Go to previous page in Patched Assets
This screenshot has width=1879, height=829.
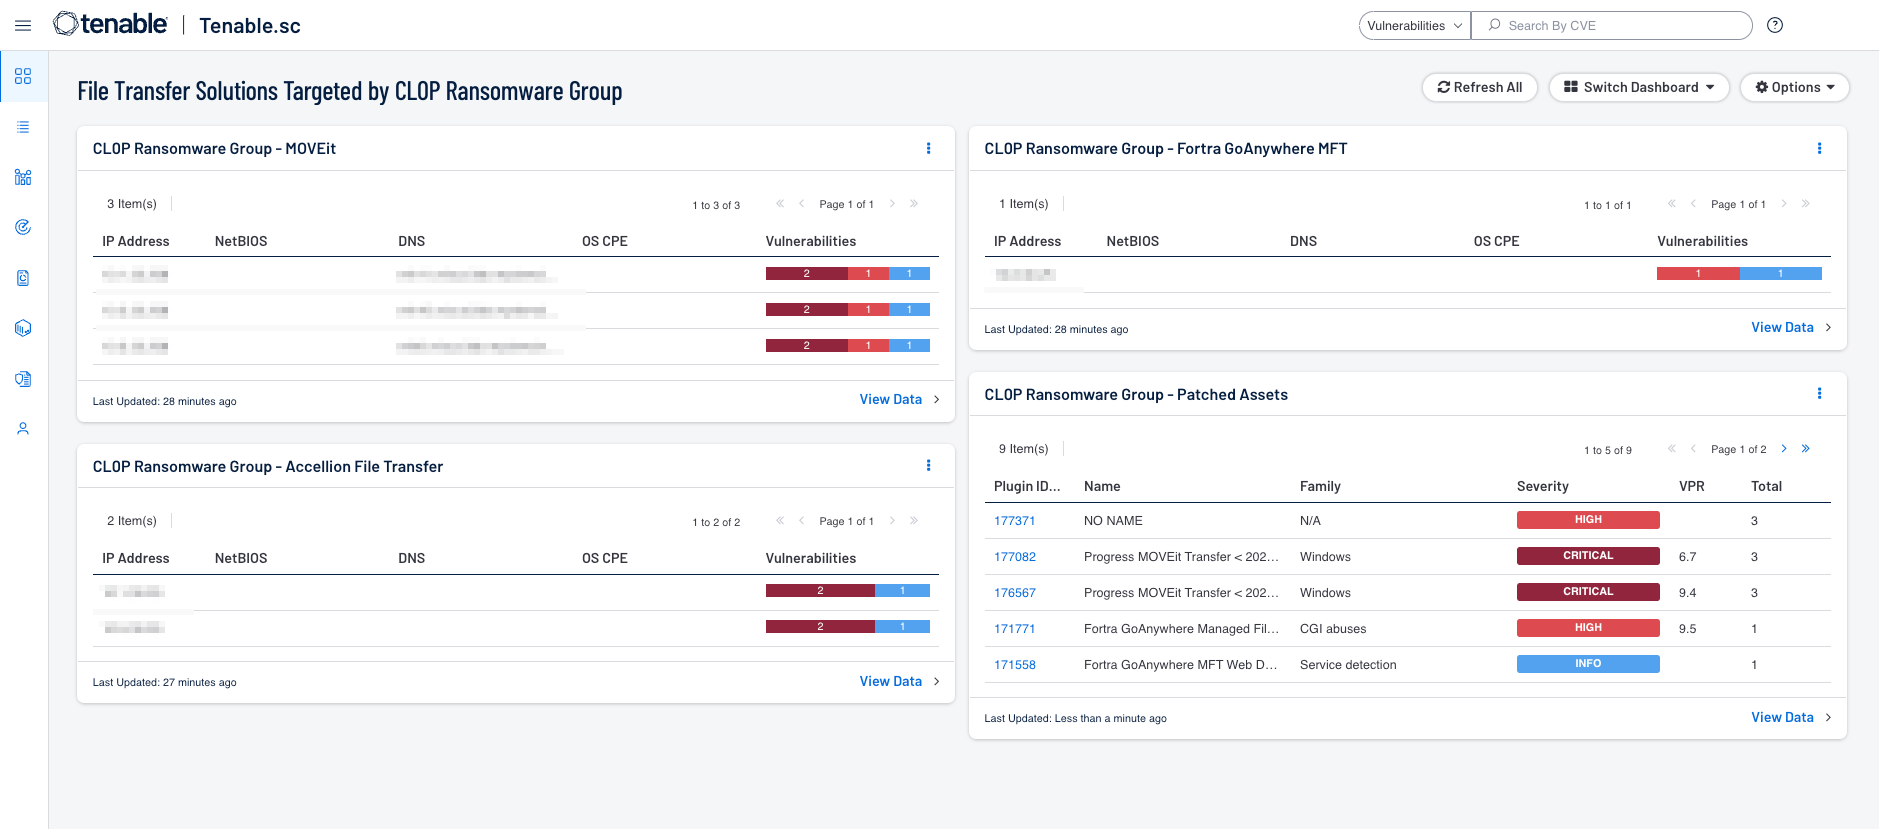pos(1693,449)
